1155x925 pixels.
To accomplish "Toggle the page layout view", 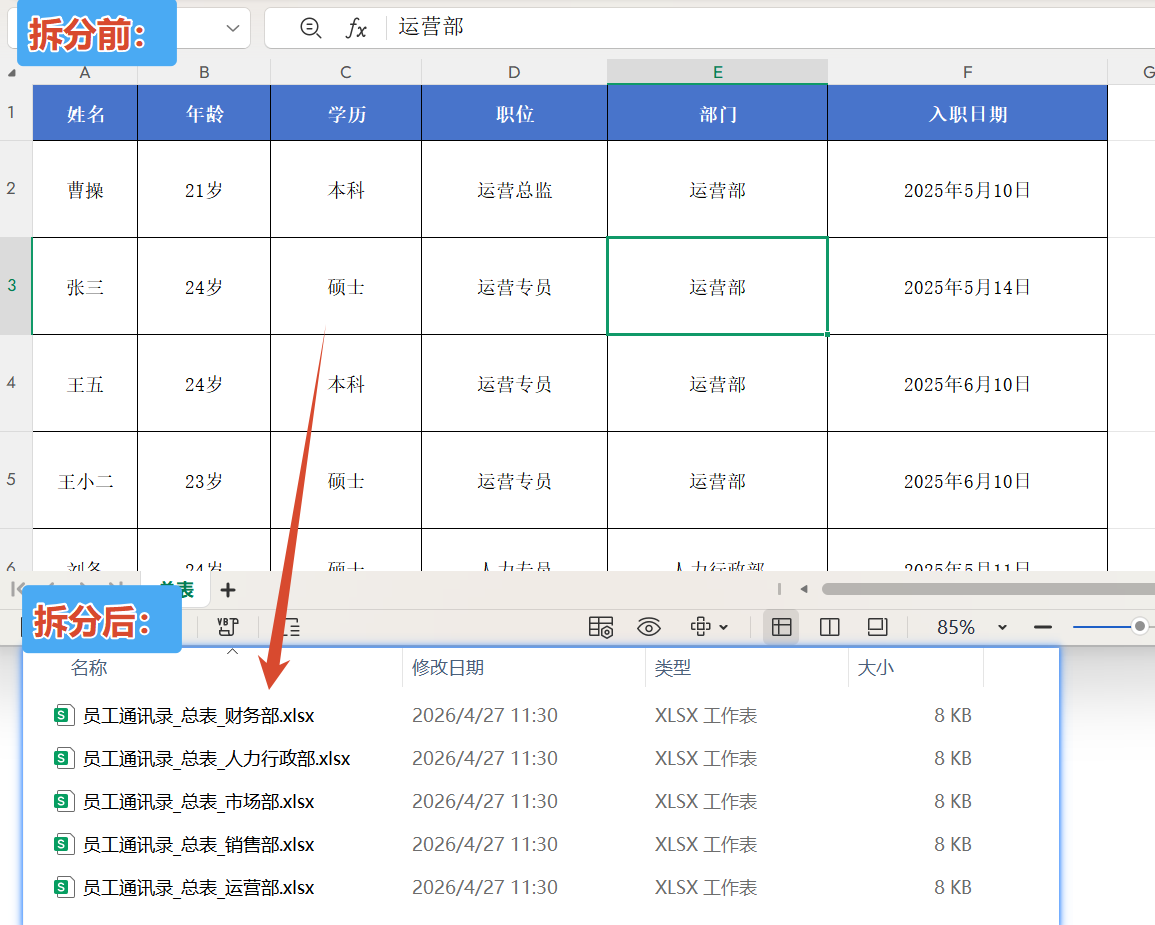I will coord(829,627).
